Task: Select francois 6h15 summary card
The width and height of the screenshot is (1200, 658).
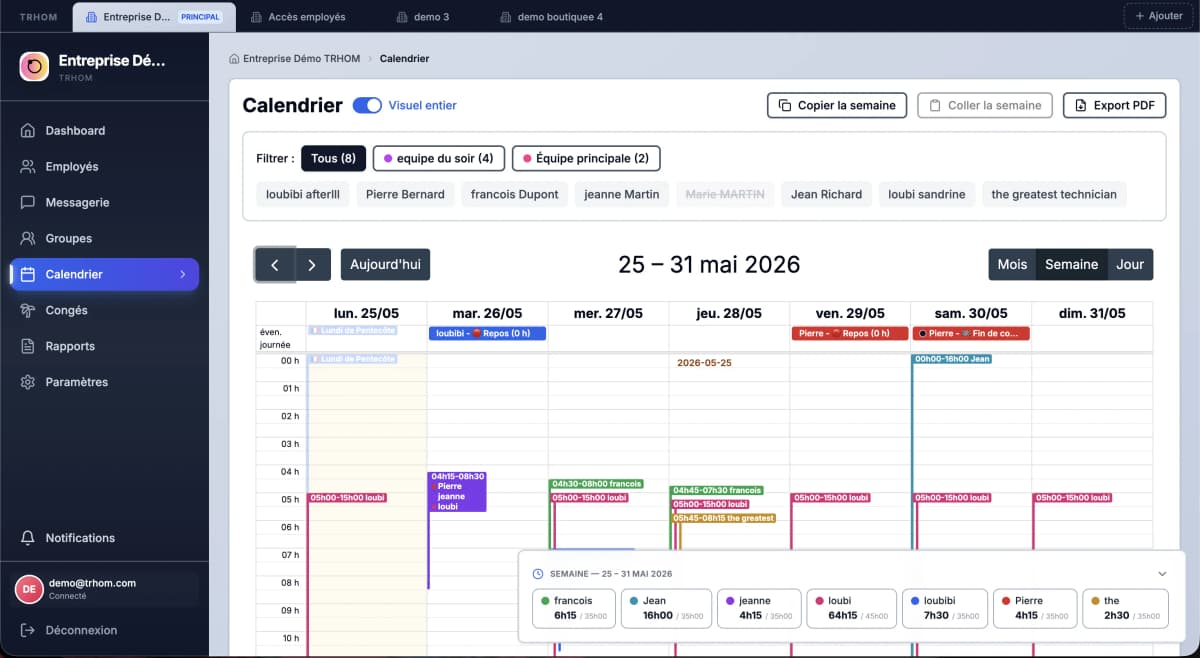Action: pyautogui.click(x=575, y=608)
